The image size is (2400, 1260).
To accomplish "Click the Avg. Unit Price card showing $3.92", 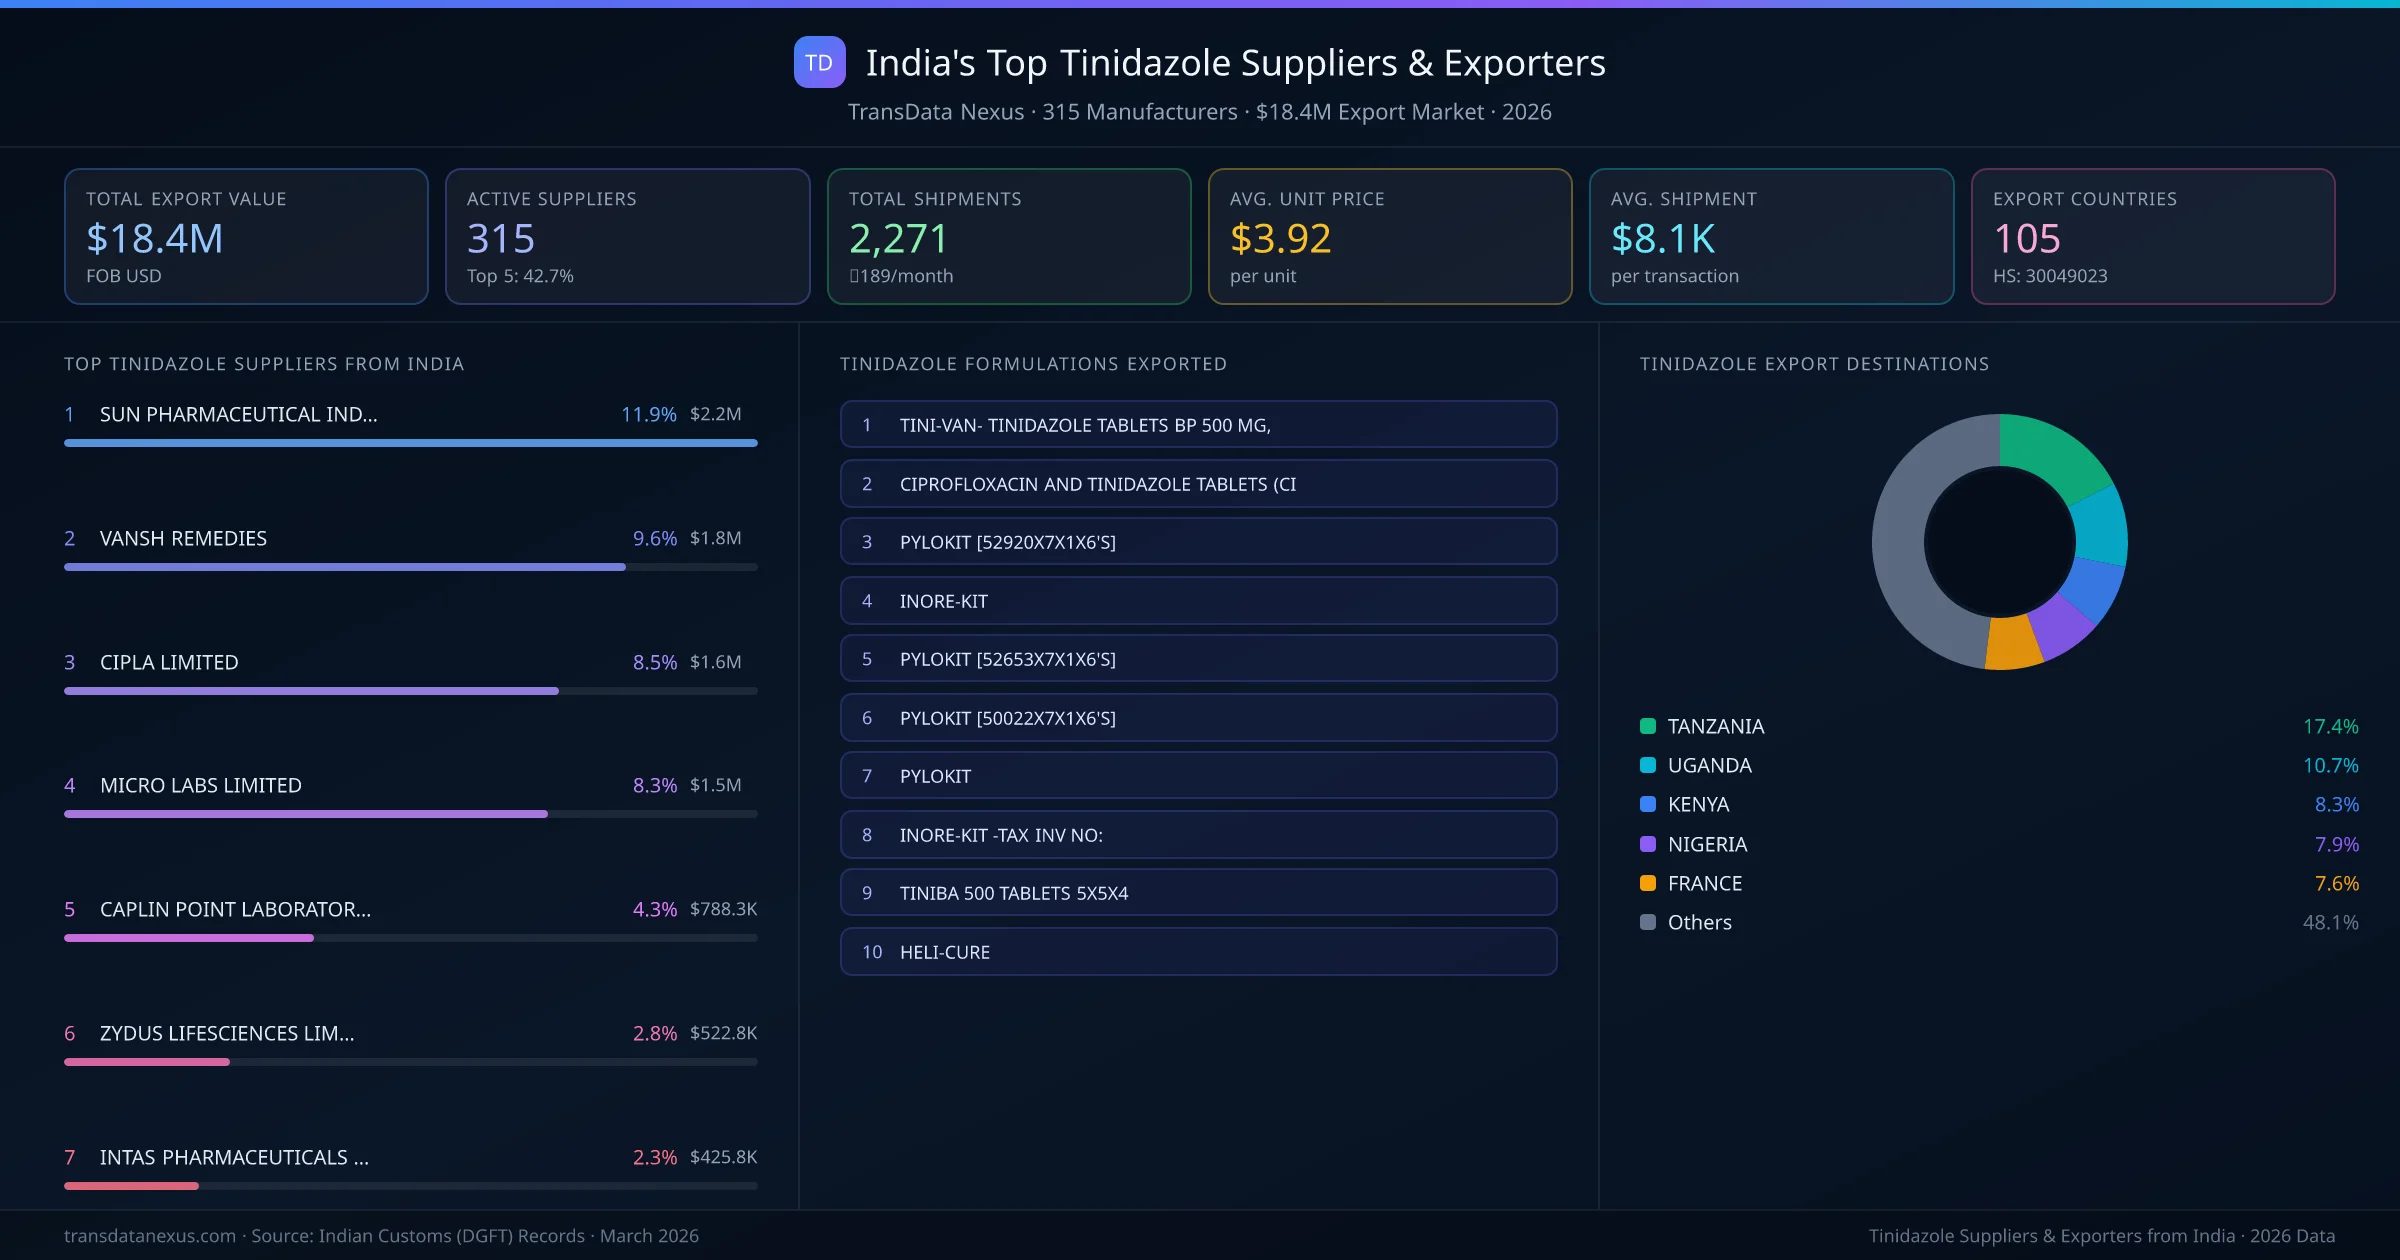I will [x=1390, y=236].
